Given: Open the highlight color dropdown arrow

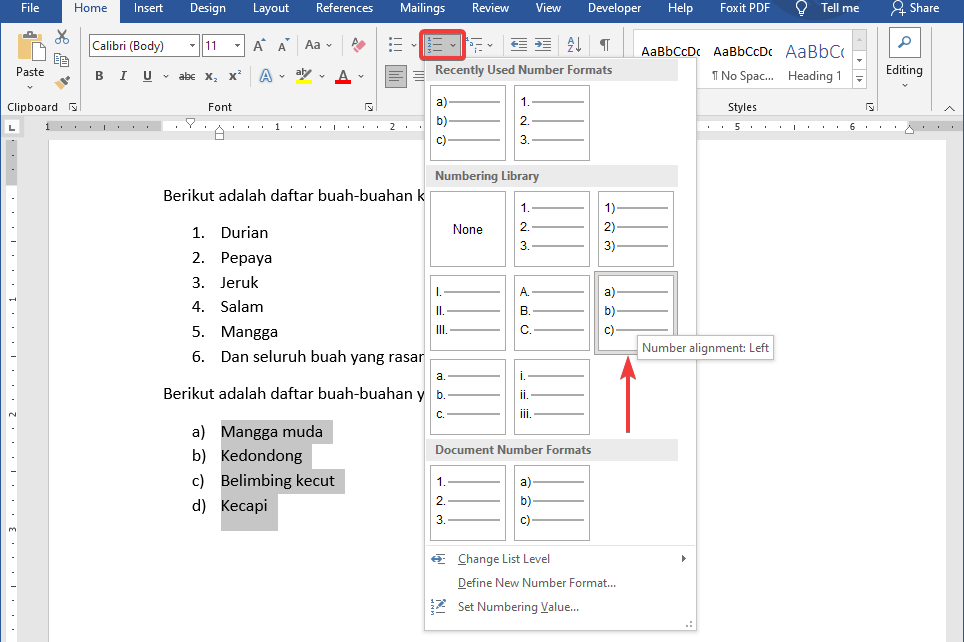Looking at the screenshot, I should pos(322,76).
